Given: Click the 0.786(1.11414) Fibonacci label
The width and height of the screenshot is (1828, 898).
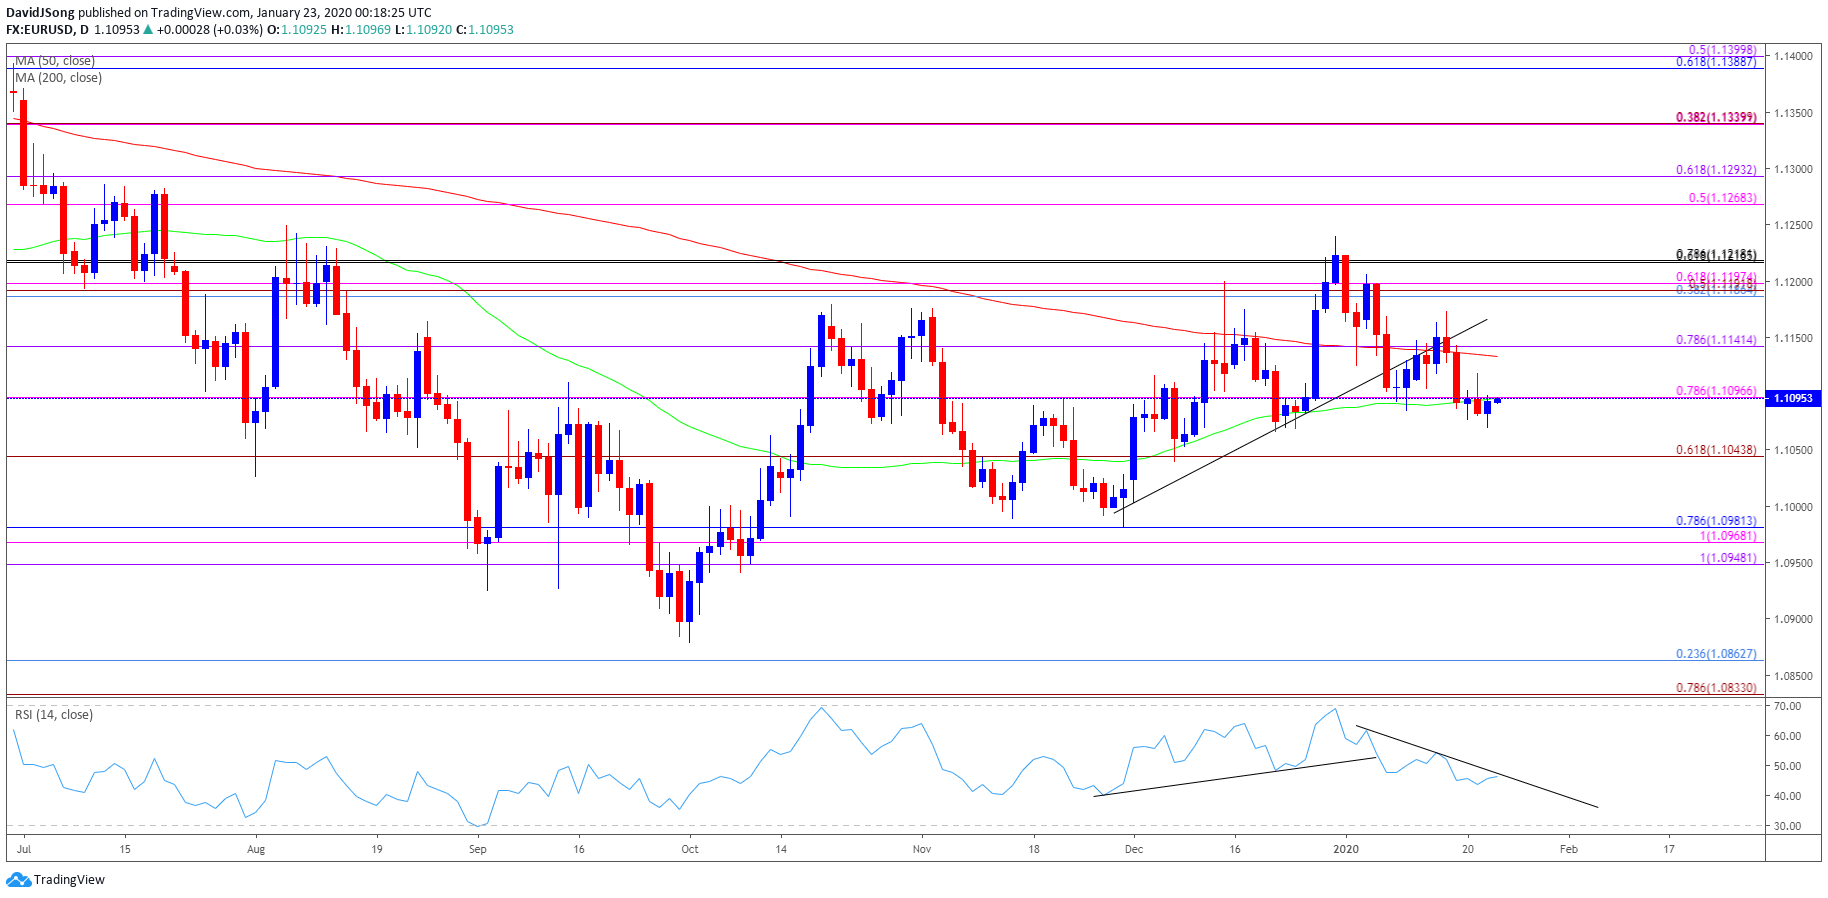Looking at the screenshot, I should [x=1716, y=340].
